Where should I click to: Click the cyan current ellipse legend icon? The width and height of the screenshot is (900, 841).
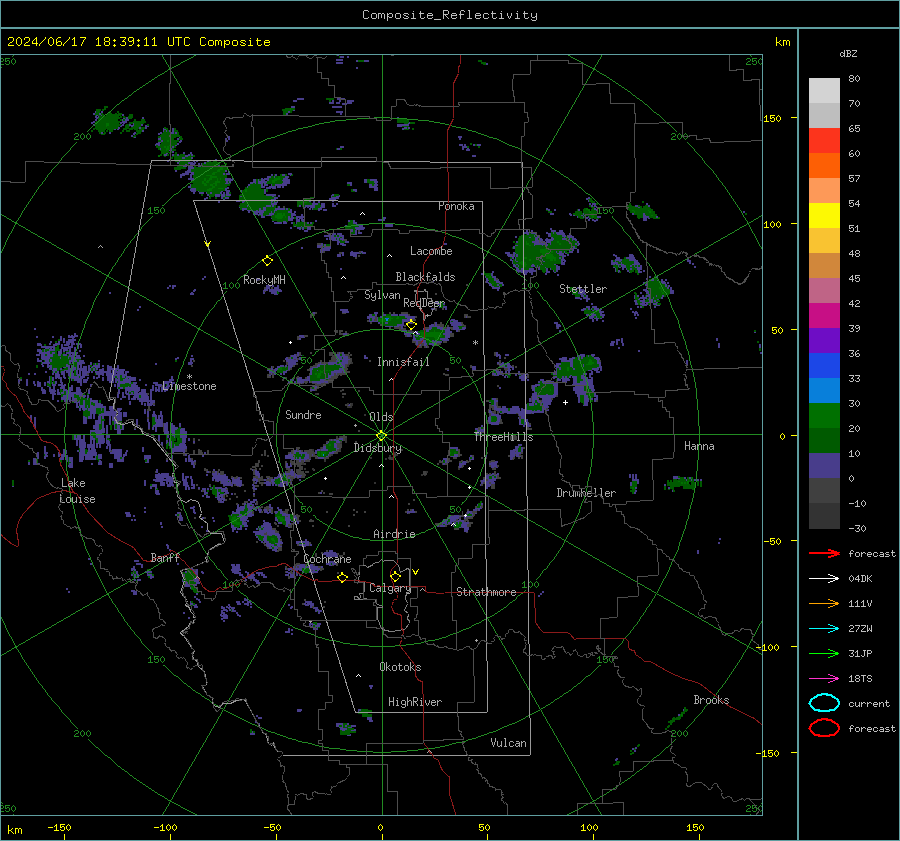824,703
